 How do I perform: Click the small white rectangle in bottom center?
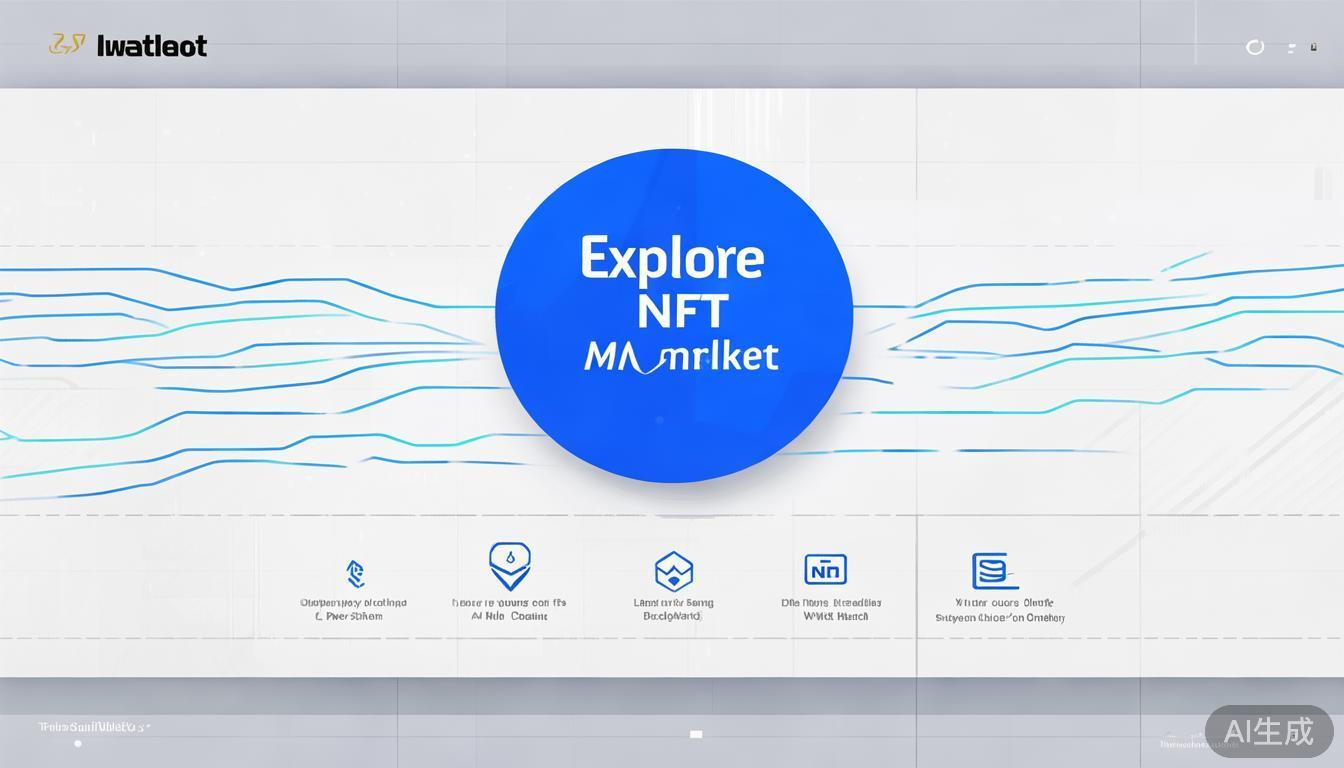pos(696,734)
